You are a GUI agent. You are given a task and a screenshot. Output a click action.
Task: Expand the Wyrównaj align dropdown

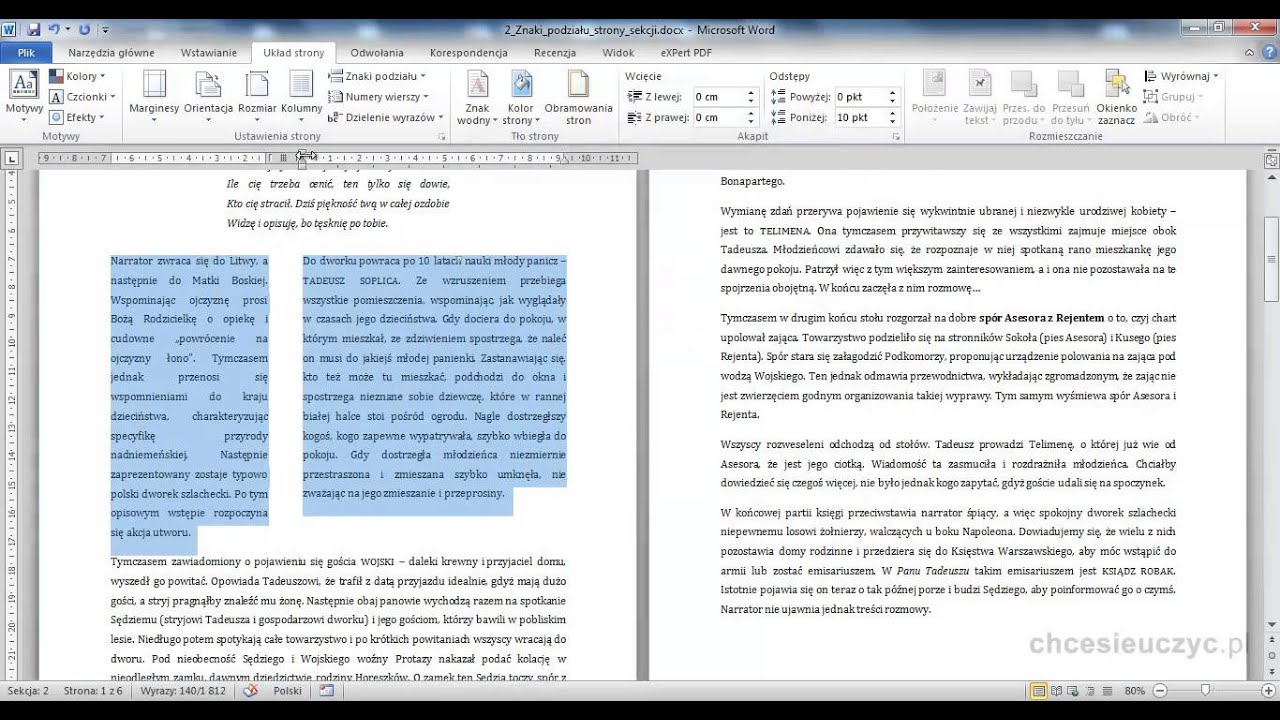(x=1183, y=76)
